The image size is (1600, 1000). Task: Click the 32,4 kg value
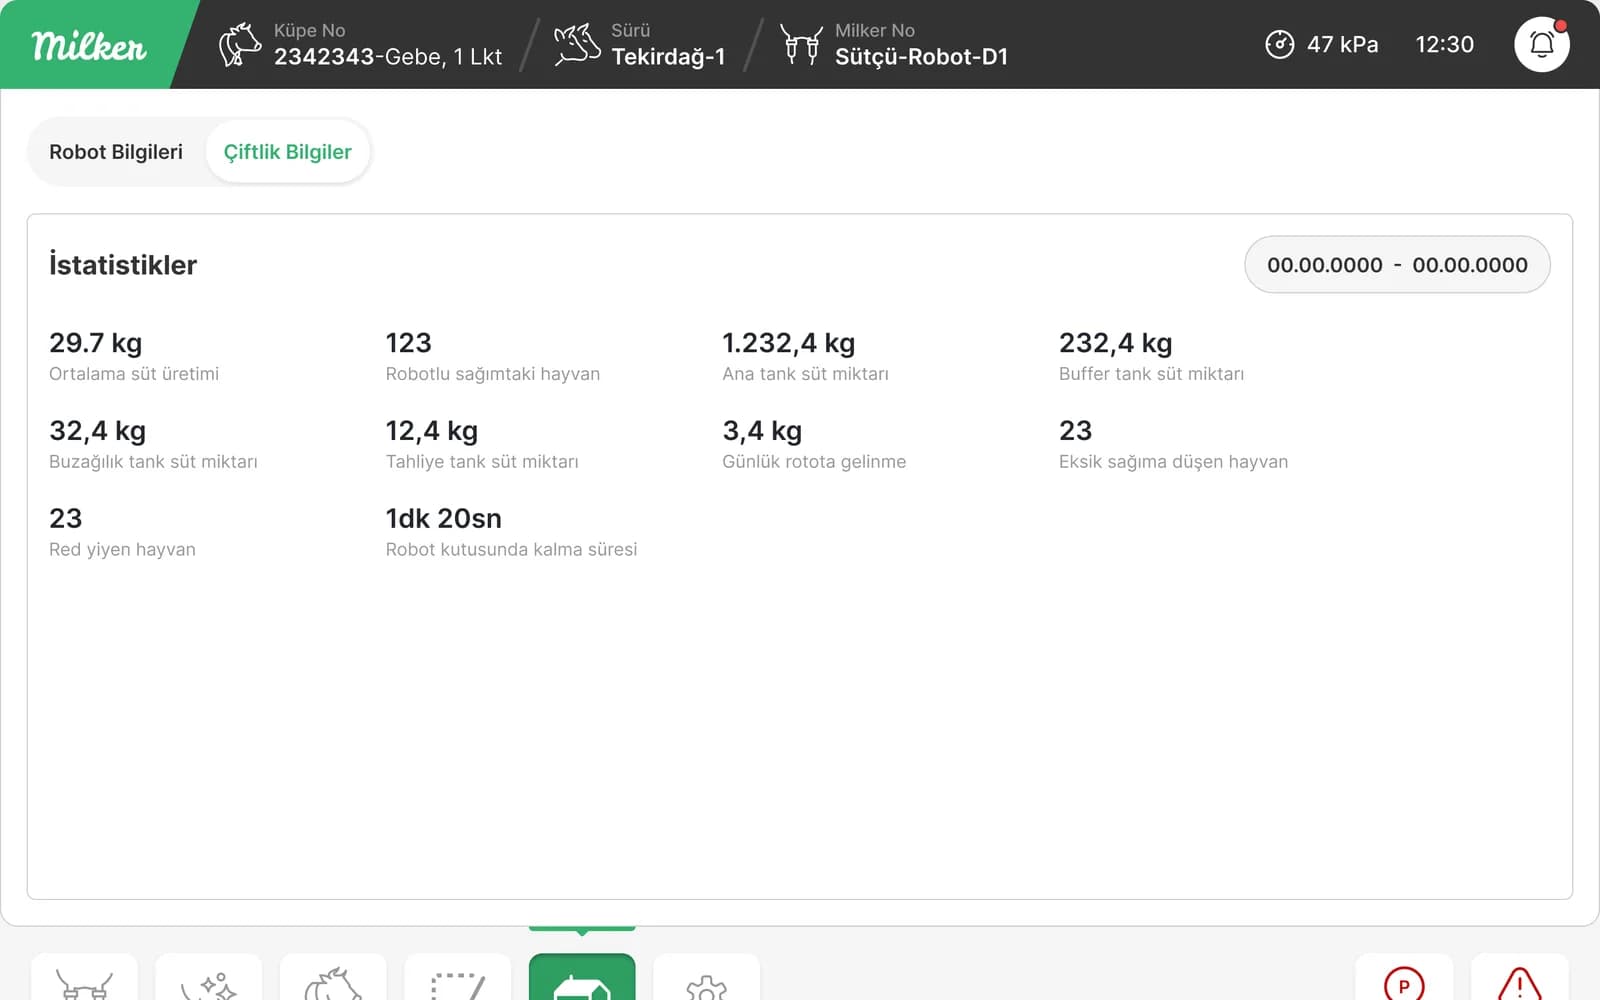coord(97,431)
